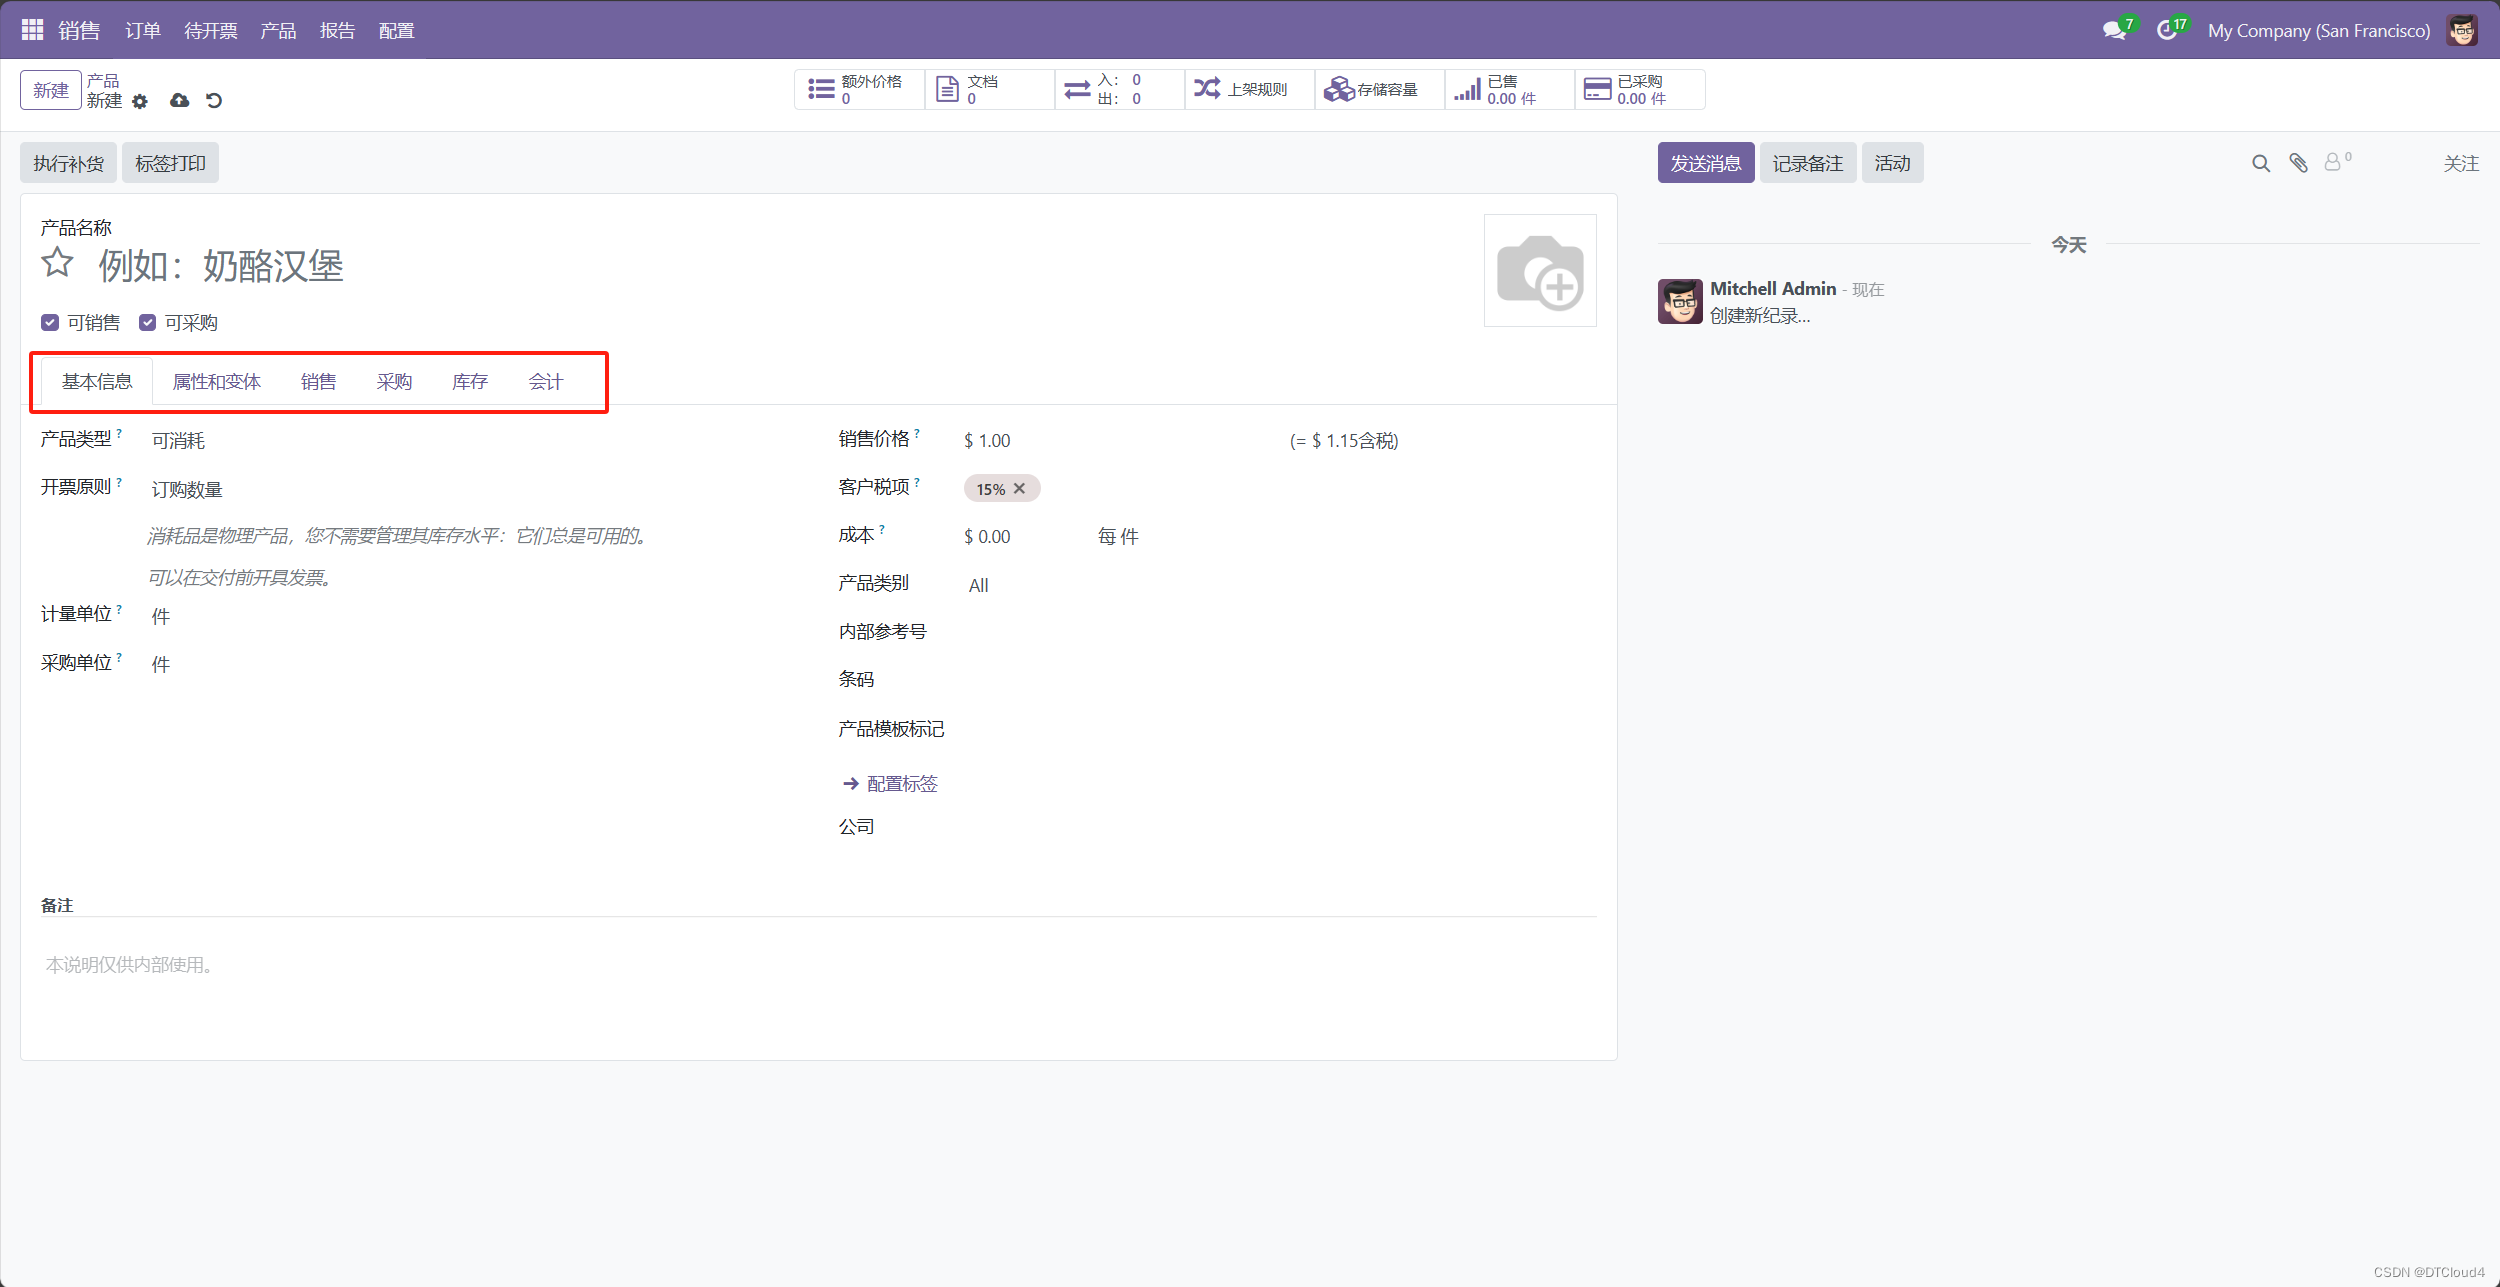Viewport: 2500px width, 1287px height.
Task: Open the 产品类型 dropdown showing 可消耗
Action: click(x=178, y=441)
